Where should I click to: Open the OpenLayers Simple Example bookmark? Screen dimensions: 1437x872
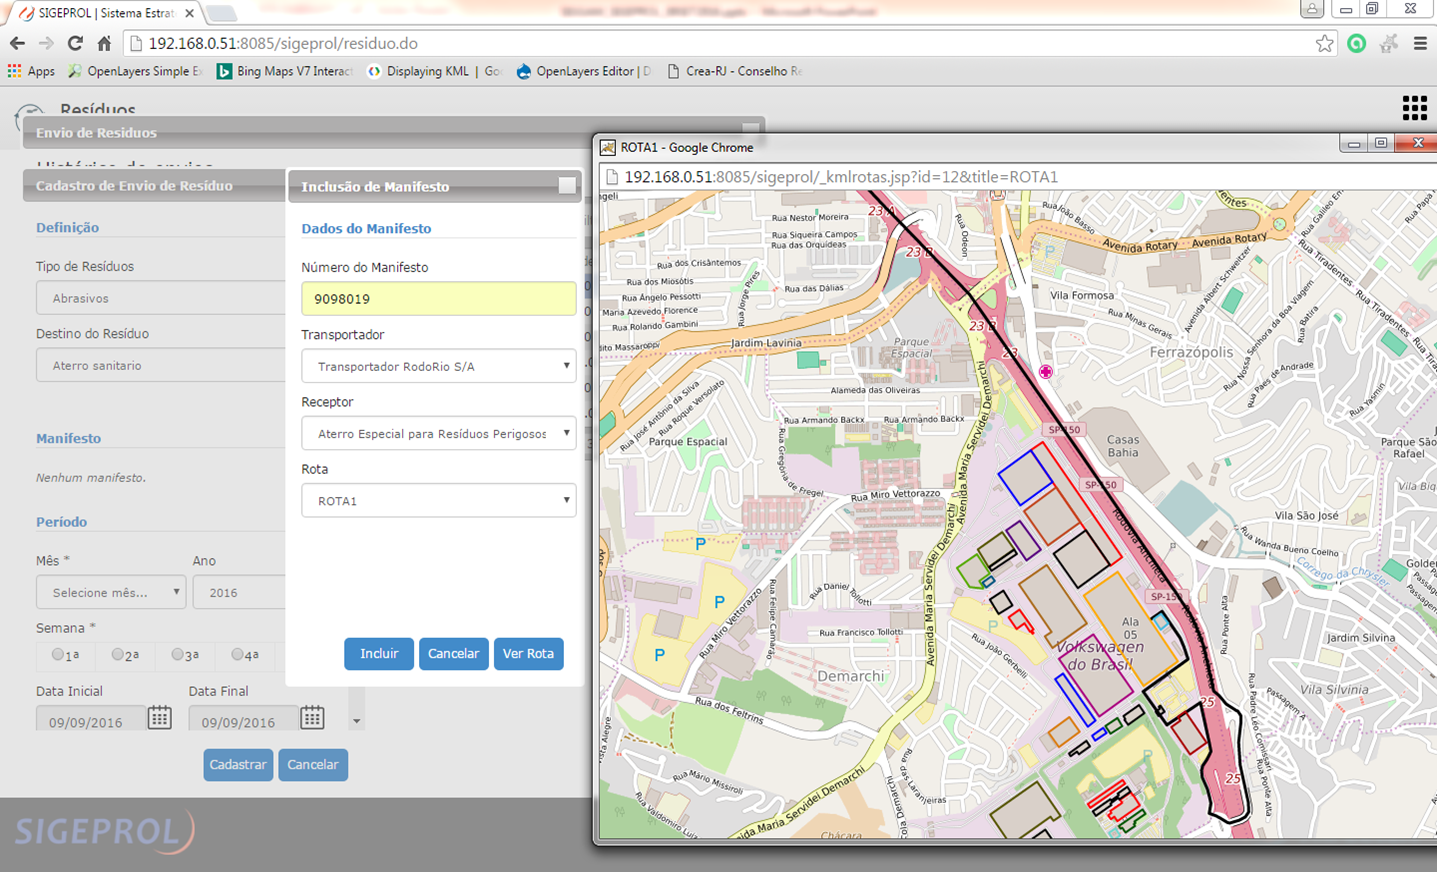point(135,71)
